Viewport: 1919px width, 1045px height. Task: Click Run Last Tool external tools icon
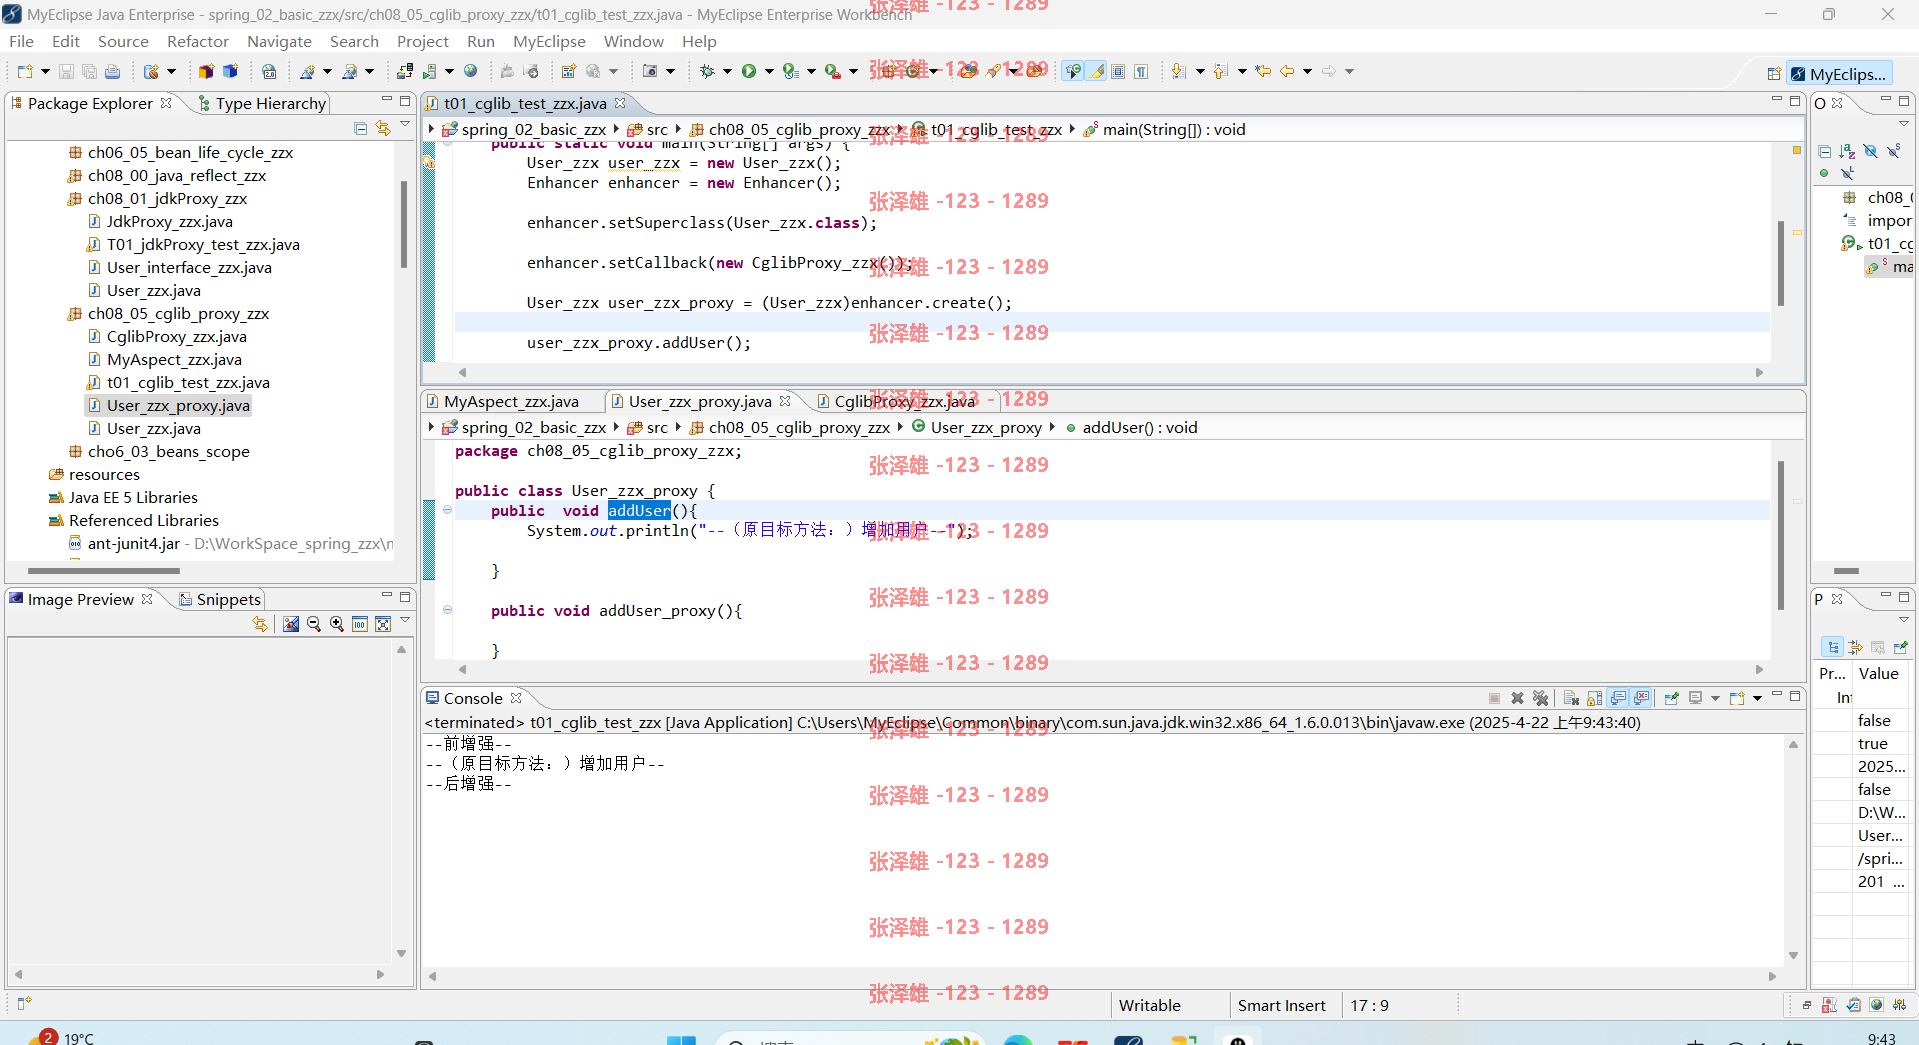click(832, 71)
